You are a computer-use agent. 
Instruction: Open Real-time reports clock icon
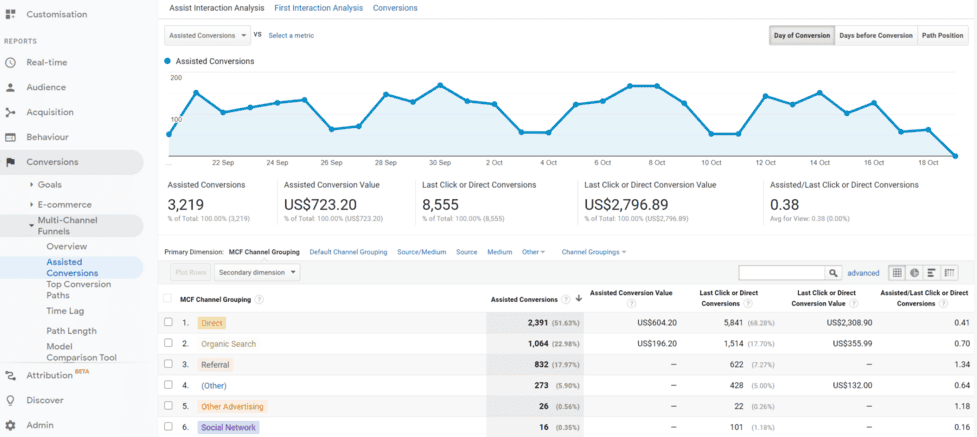tap(10, 62)
